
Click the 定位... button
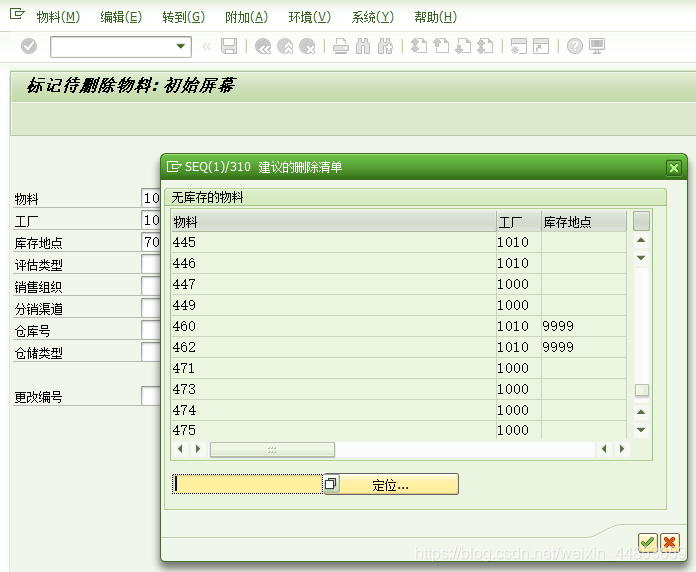[397, 484]
